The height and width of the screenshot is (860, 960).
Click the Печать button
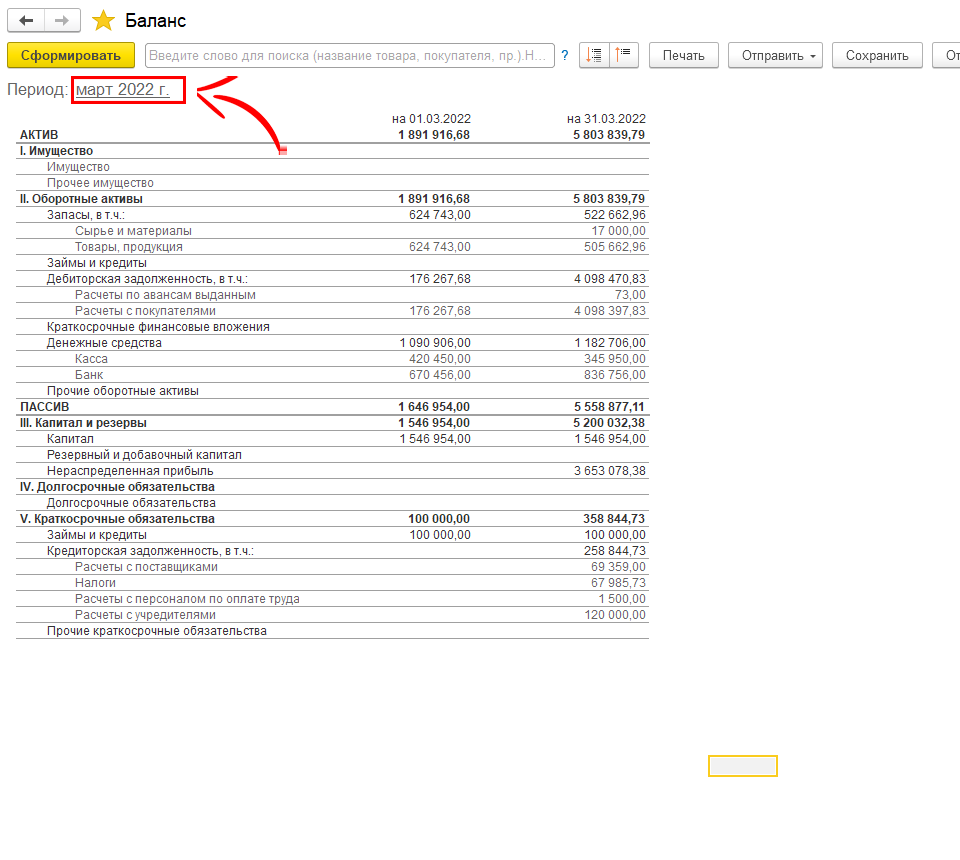(683, 56)
